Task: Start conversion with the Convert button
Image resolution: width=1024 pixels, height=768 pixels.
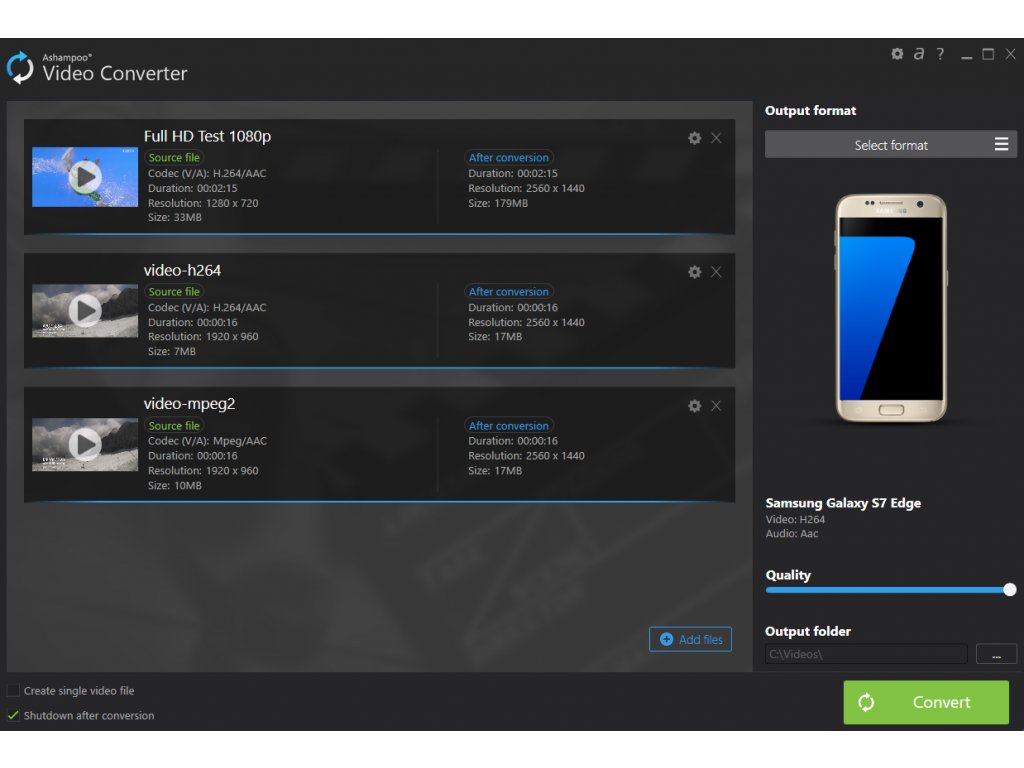Action: click(x=926, y=702)
